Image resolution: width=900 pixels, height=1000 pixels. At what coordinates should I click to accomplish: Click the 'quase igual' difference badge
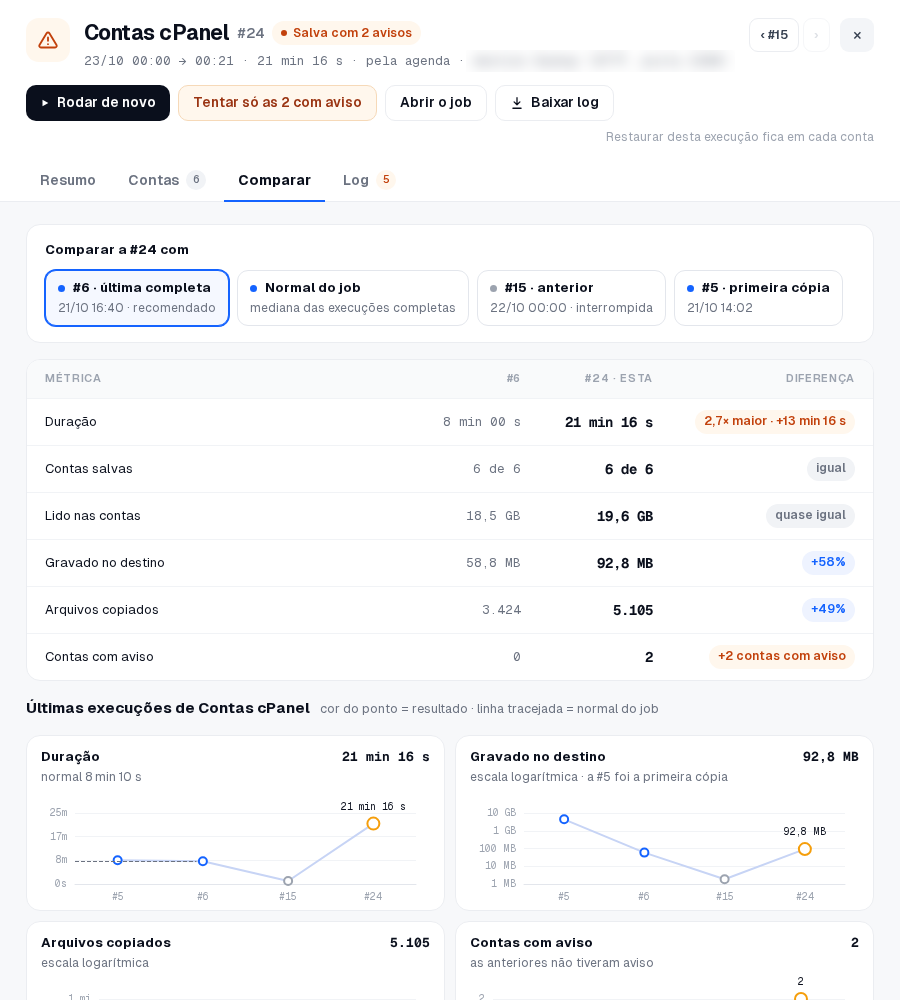(x=810, y=516)
